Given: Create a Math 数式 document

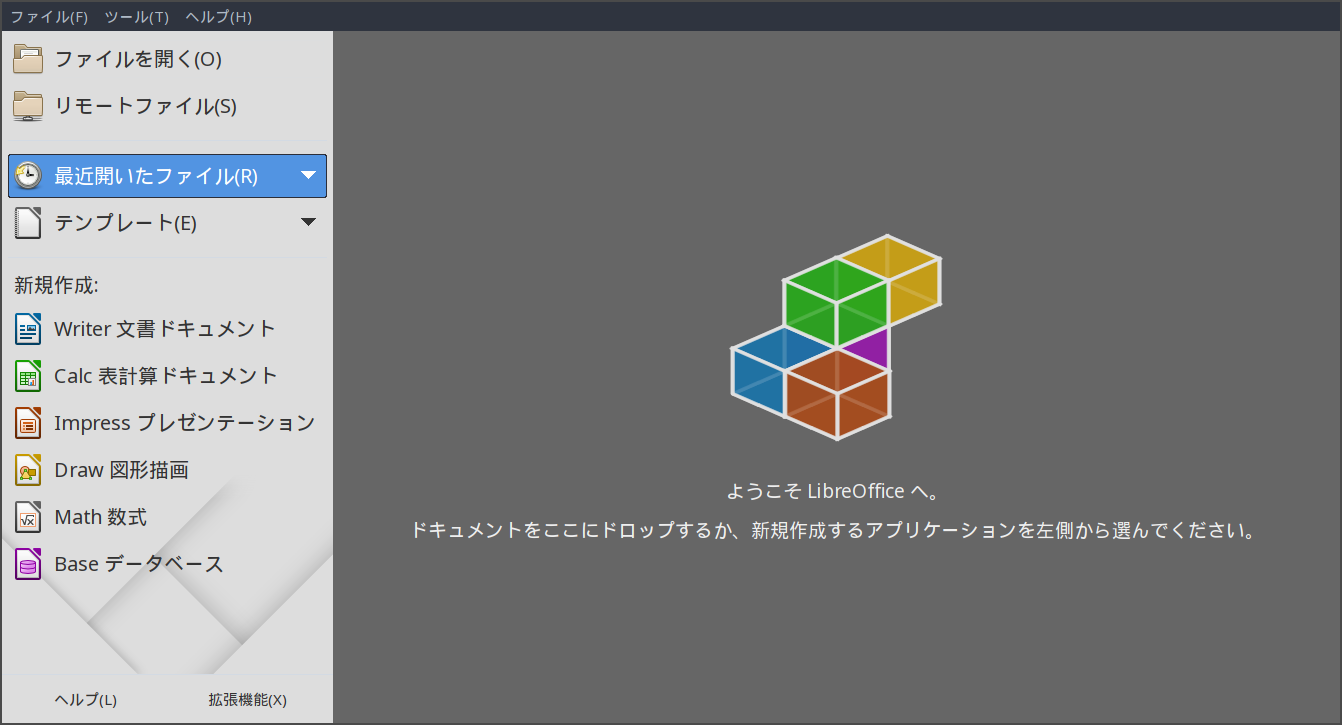Looking at the screenshot, I should [x=100, y=517].
